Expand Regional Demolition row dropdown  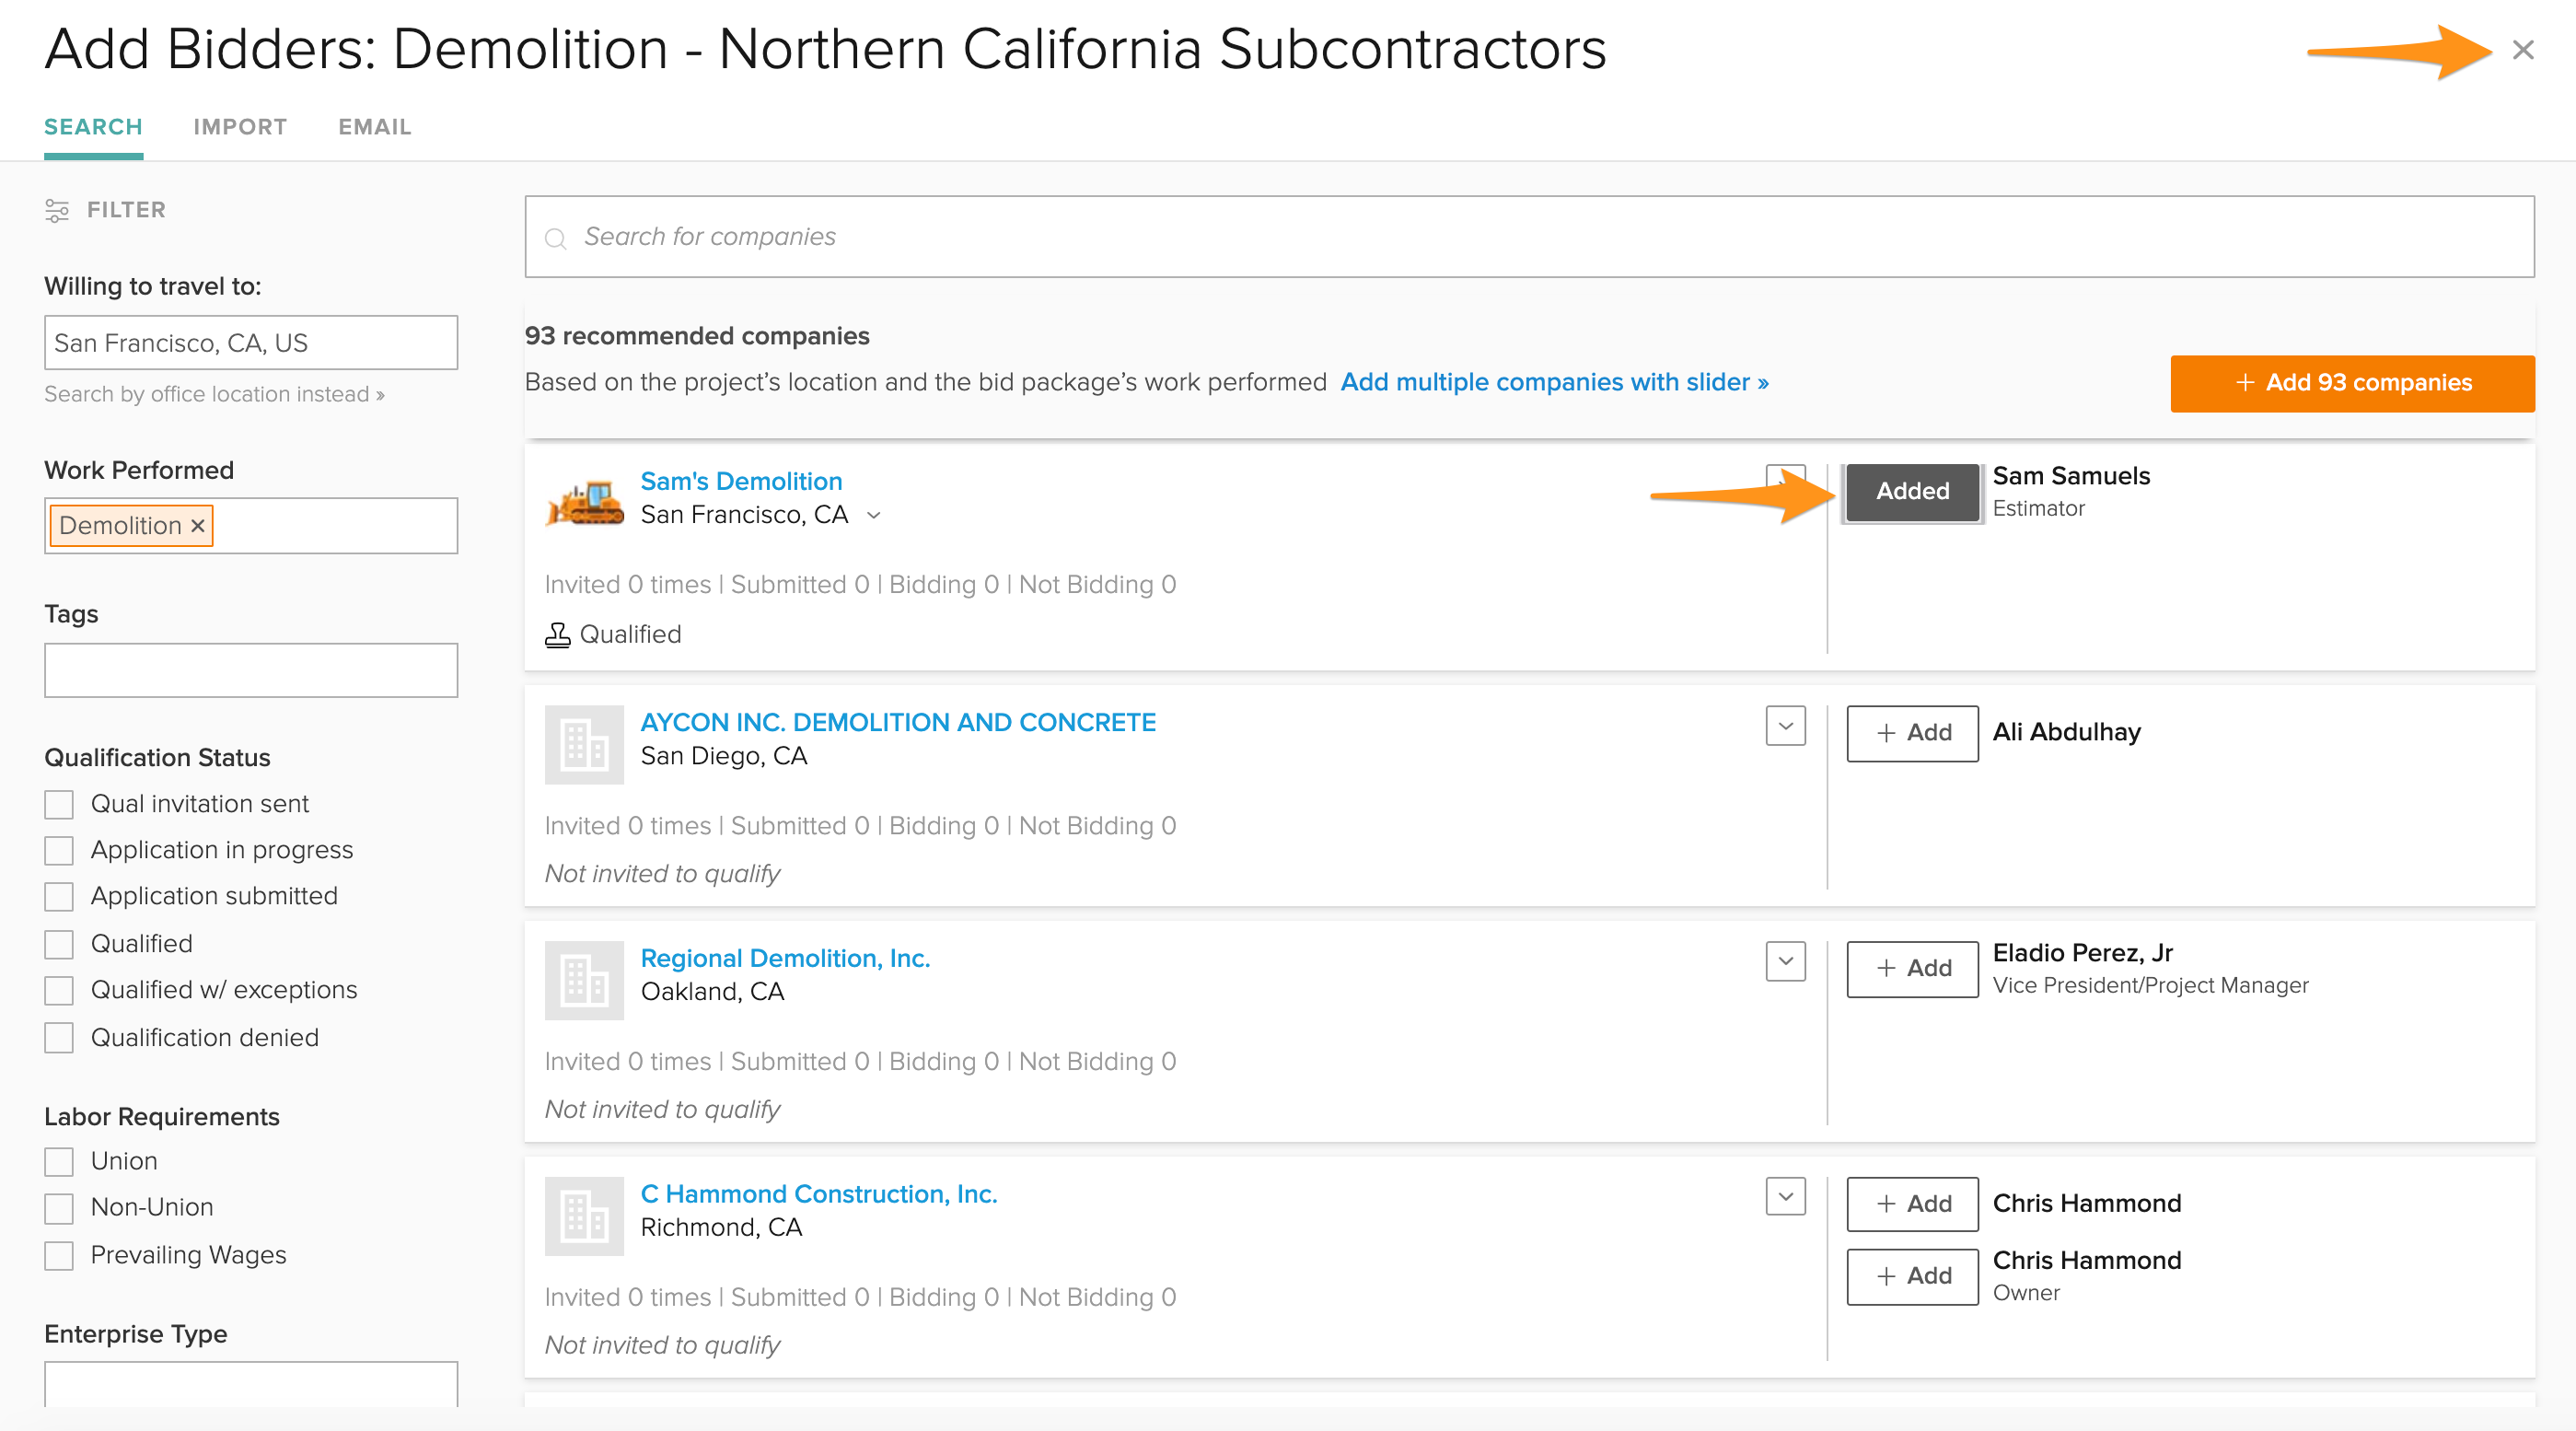pos(1785,962)
